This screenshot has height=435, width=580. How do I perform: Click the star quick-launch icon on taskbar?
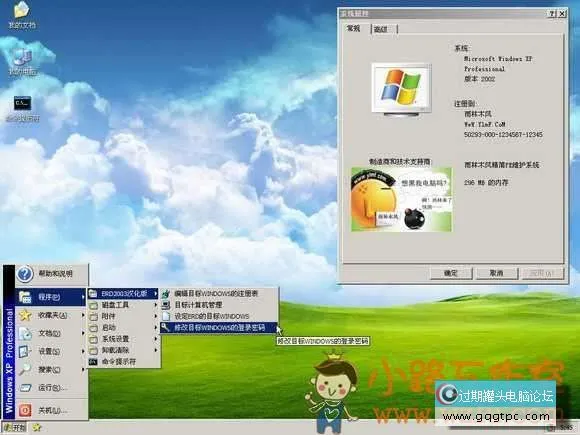pyautogui.click(x=37, y=428)
